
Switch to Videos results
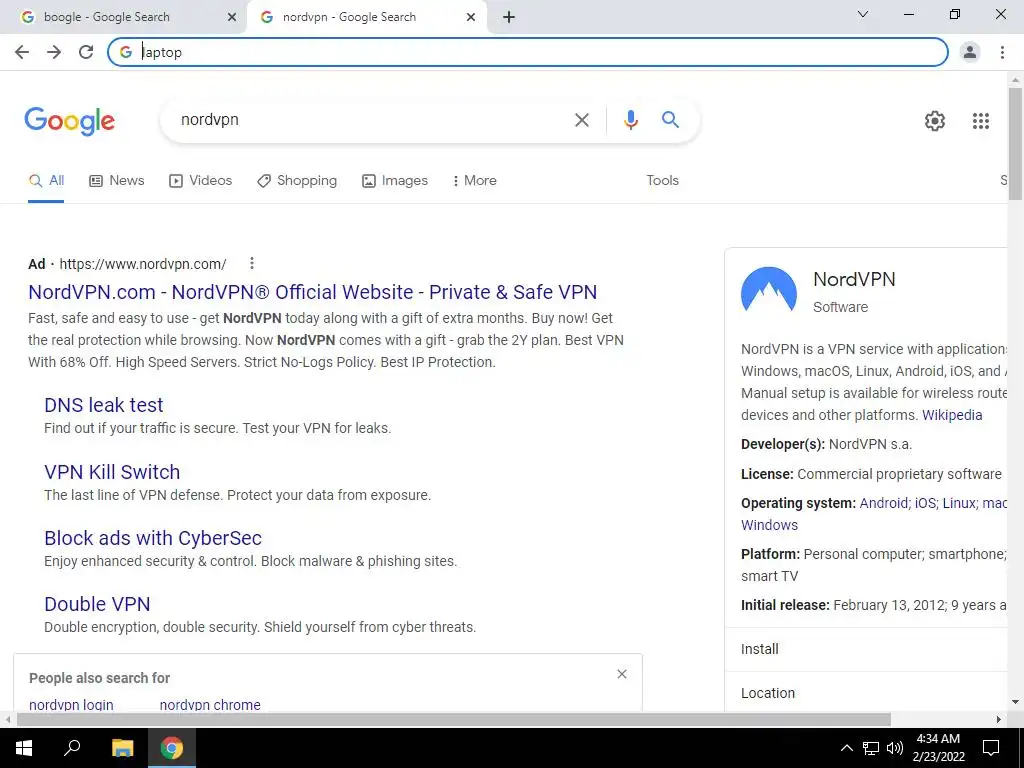200,181
